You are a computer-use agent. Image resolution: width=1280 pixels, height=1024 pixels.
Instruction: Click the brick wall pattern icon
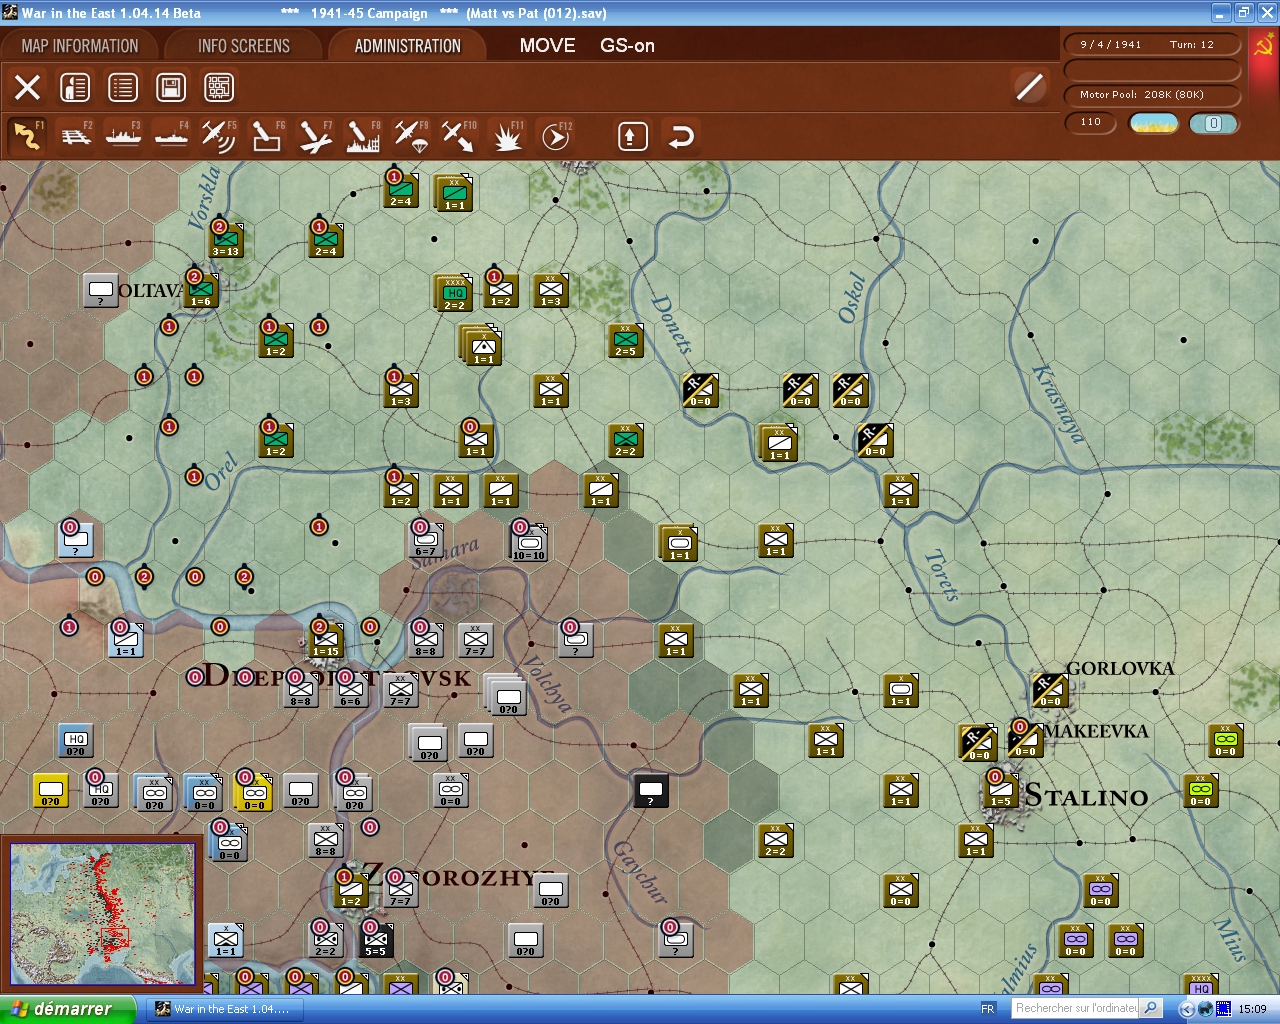219,87
